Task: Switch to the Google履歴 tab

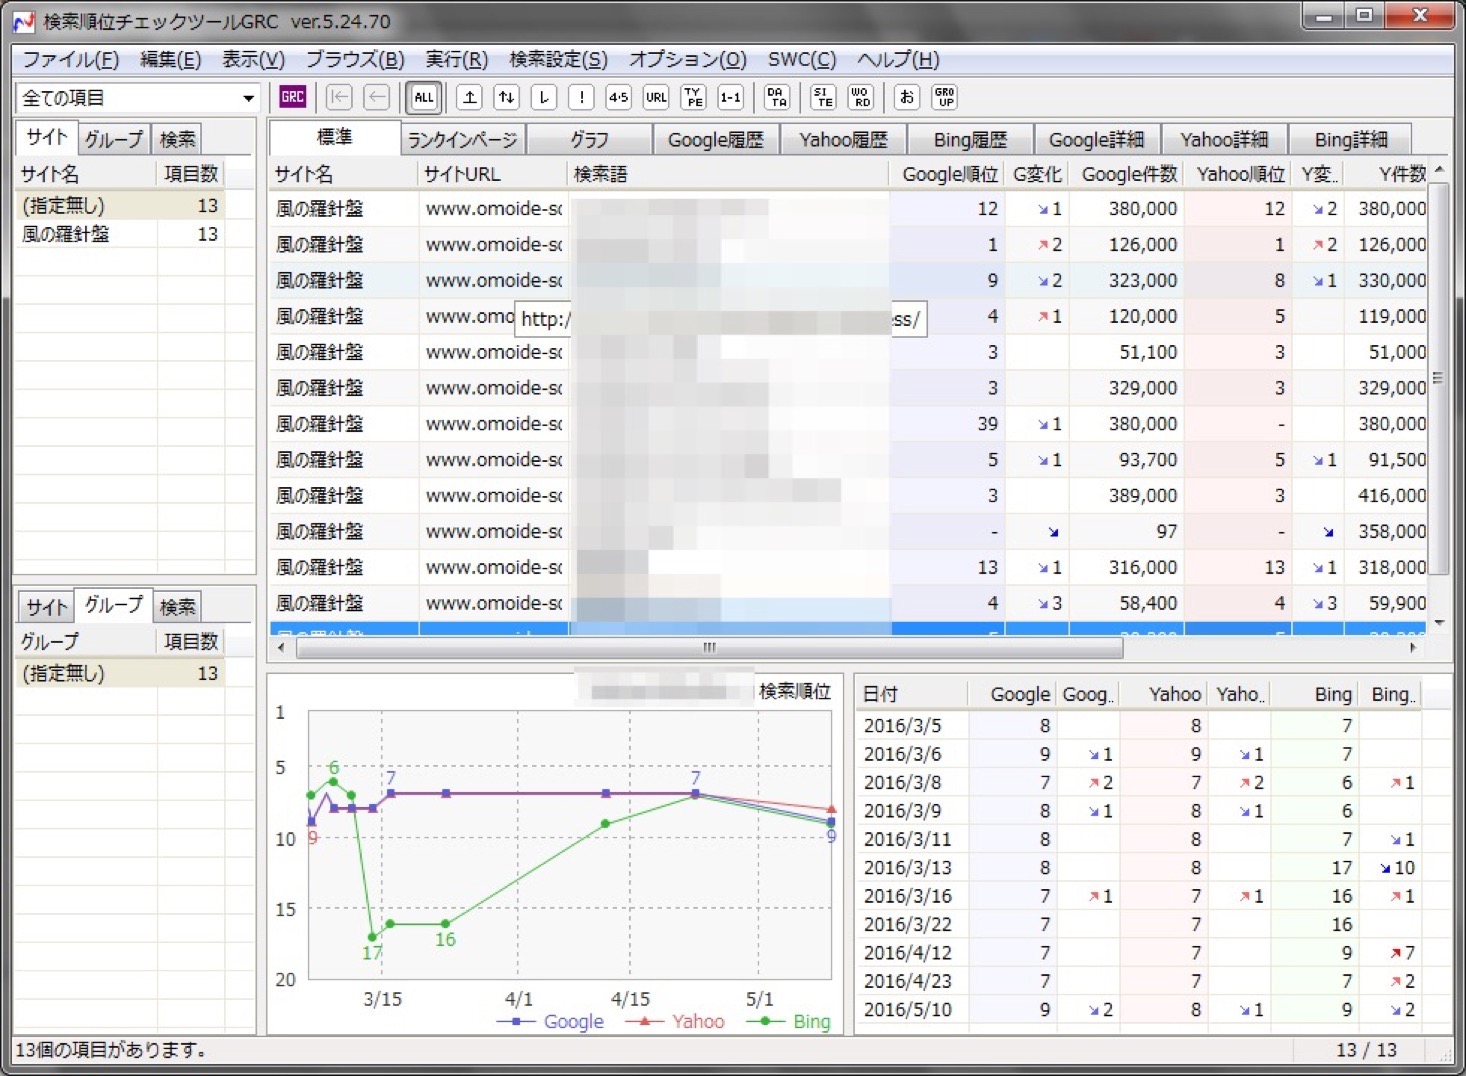Action: tap(715, 139)
